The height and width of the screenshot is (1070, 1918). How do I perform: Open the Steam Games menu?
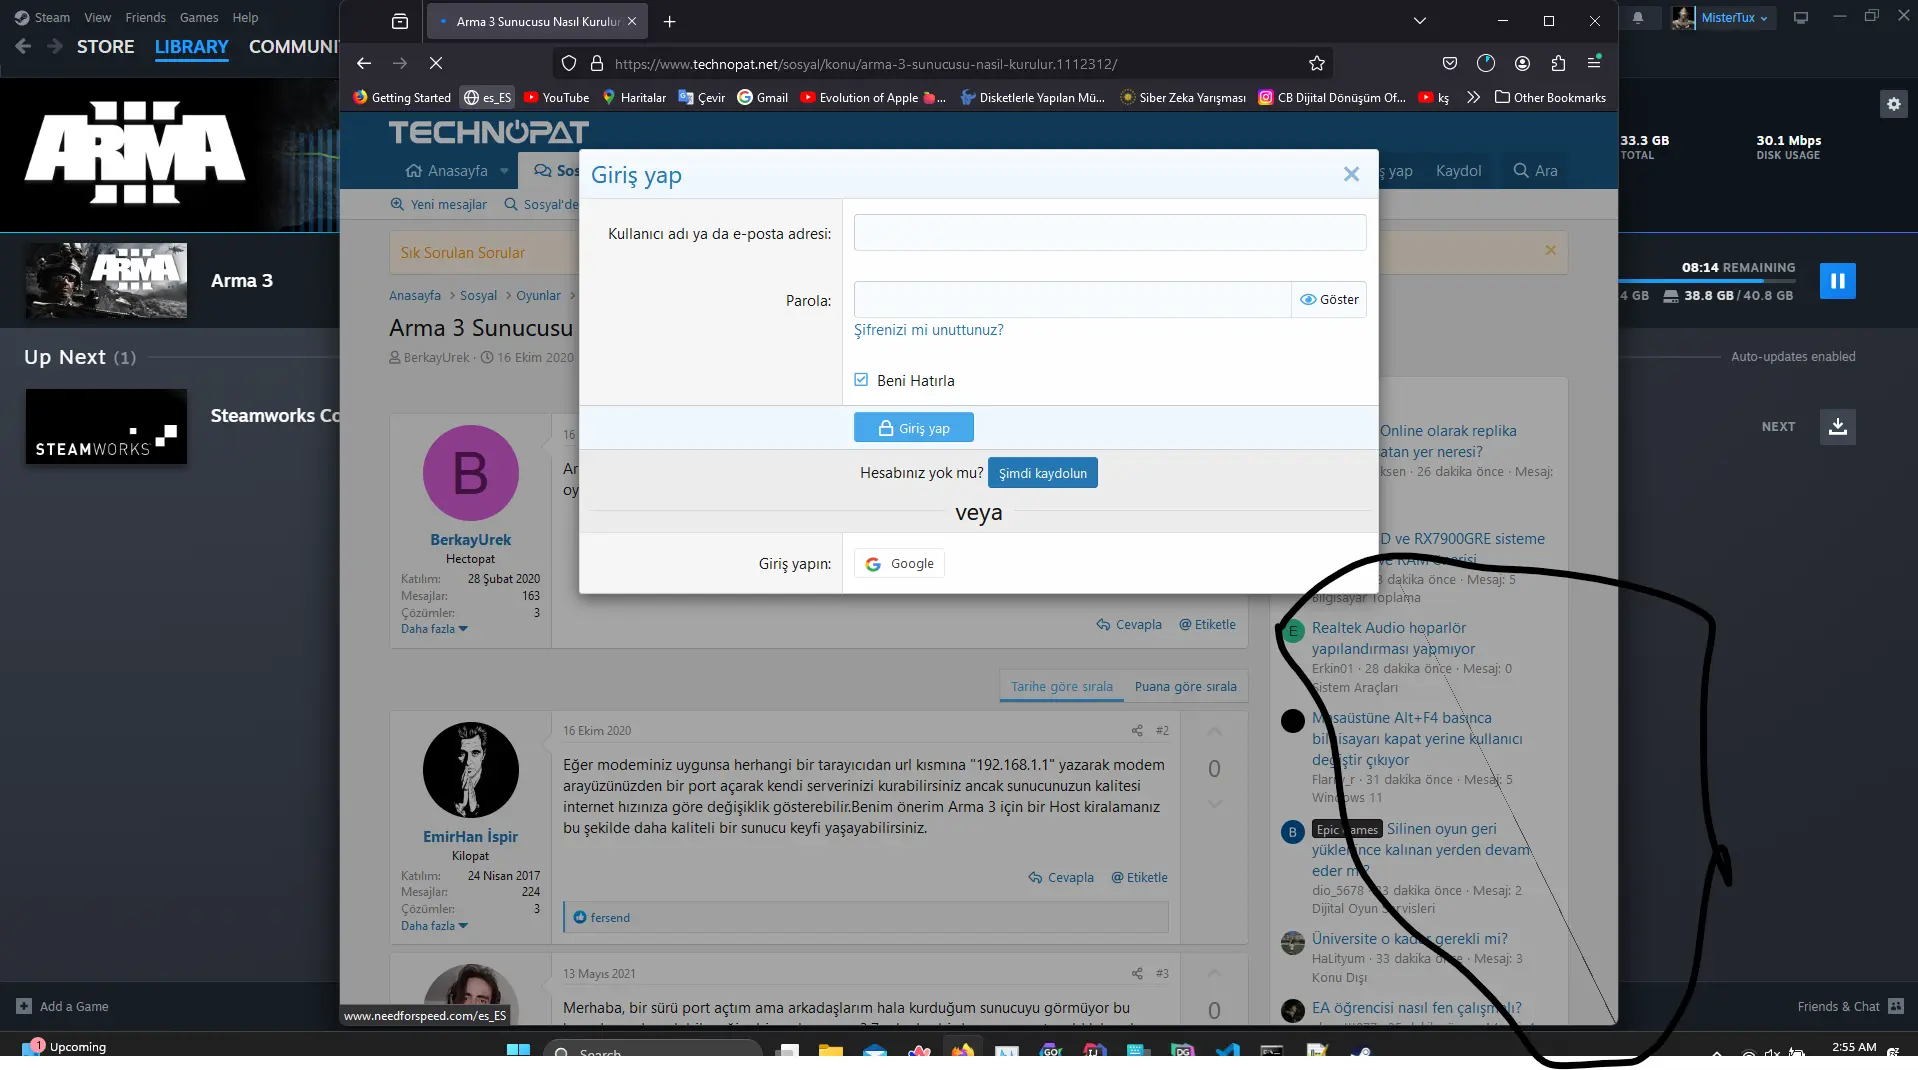point(199,17)
